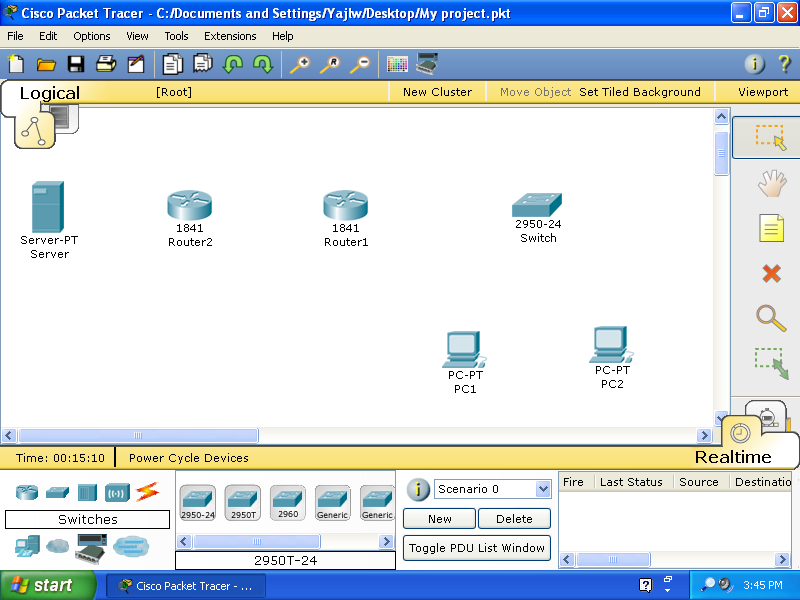
Task: Pick the 2950T switch model
Action: [243, 503]
